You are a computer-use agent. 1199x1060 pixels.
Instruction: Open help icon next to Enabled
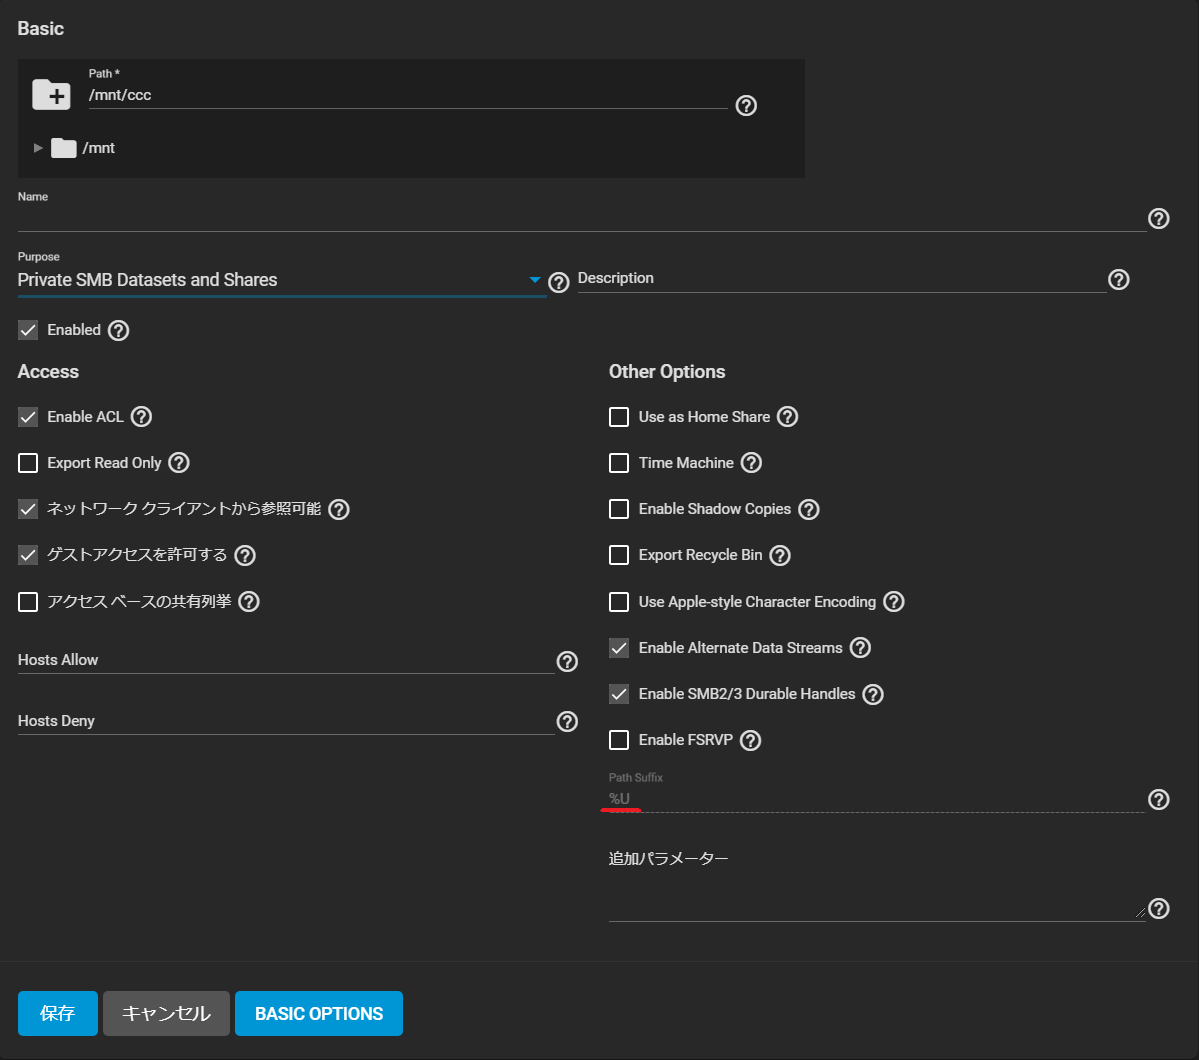coord(119,330)
